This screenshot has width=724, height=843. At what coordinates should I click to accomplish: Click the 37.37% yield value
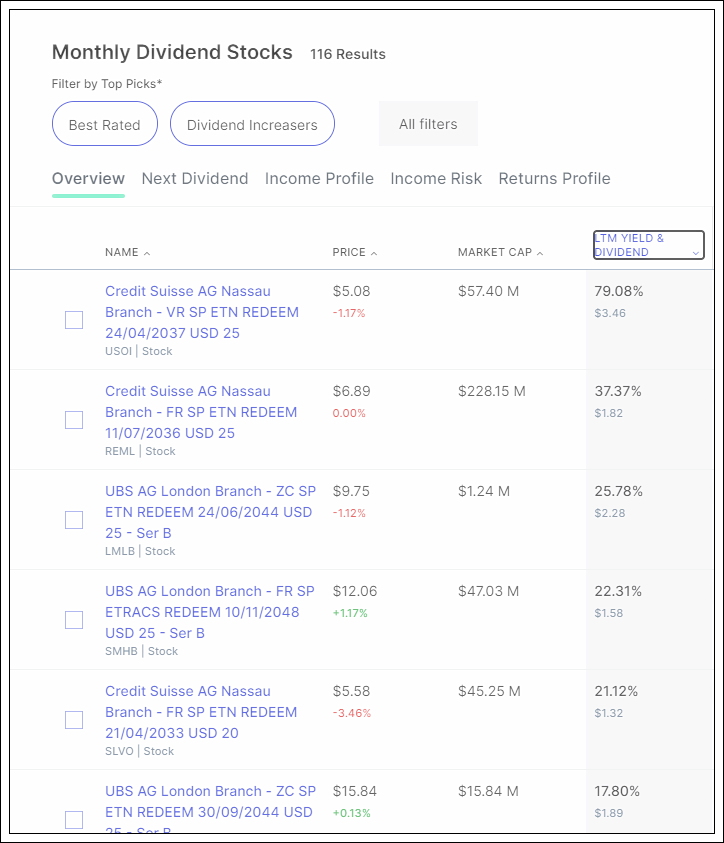point(618,391)
